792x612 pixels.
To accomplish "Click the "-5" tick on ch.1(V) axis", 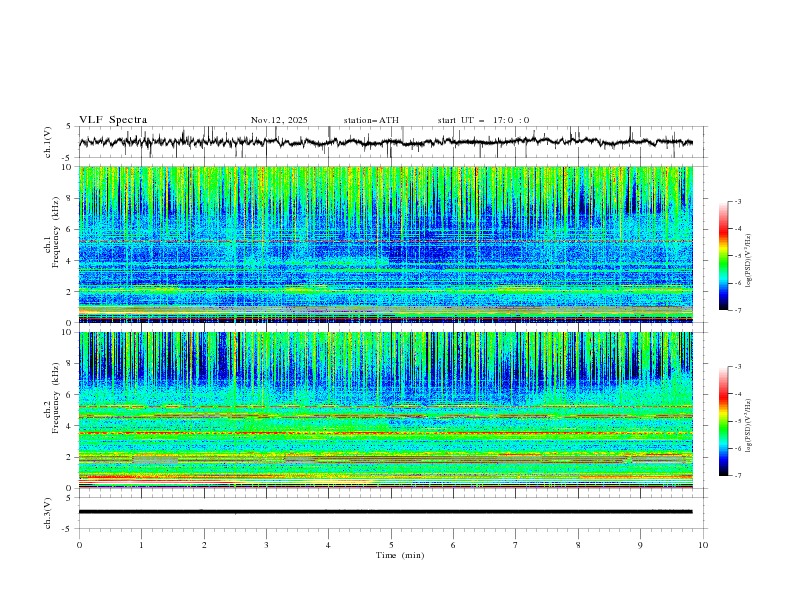I will point(68,158).
